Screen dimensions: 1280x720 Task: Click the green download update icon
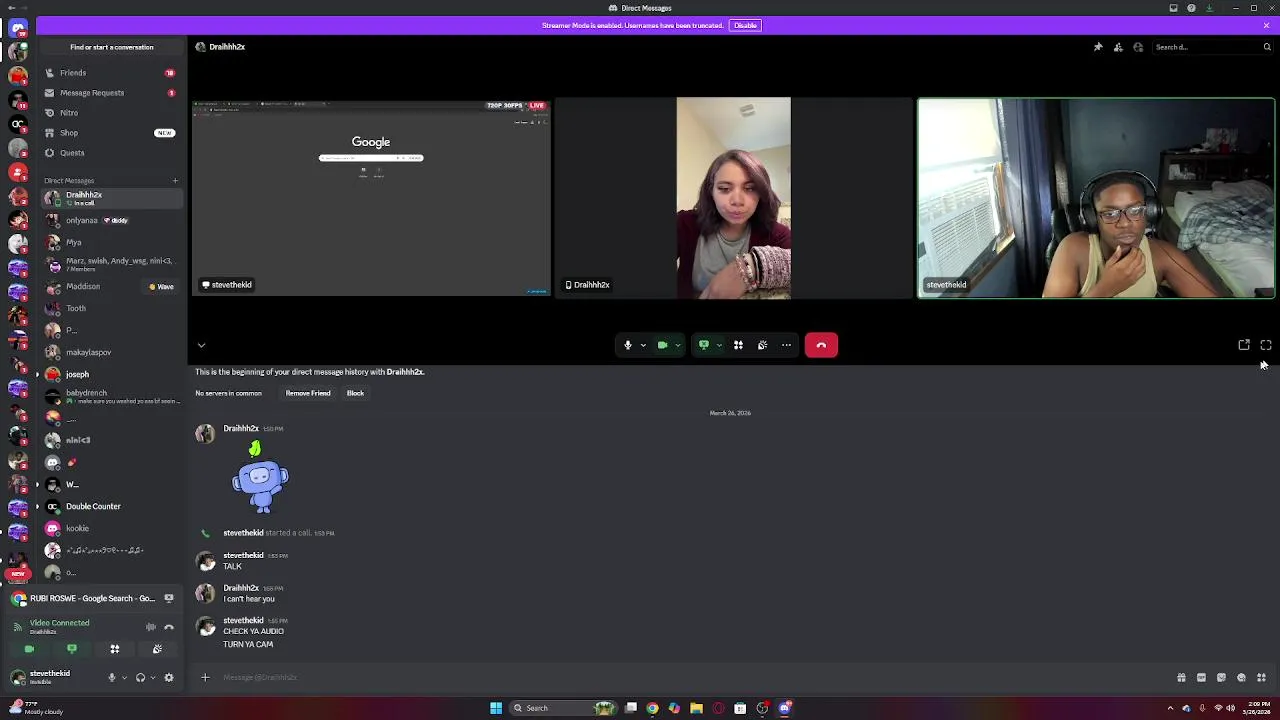pyautogui.click(x=1209, y=8)
